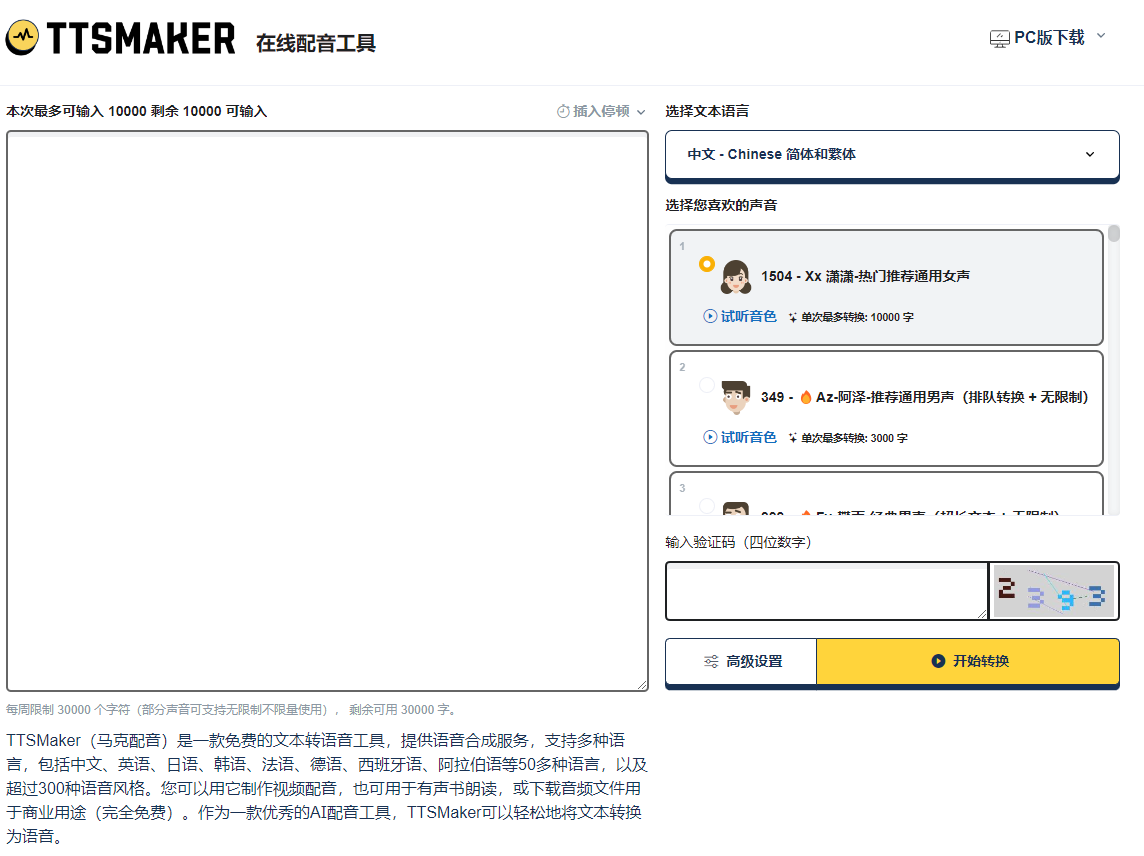Play 试听音色 for voice 1504 潇潇
Image resolution: width=1144 pixels, height=856 pixels.
click(x=739, y=316)
